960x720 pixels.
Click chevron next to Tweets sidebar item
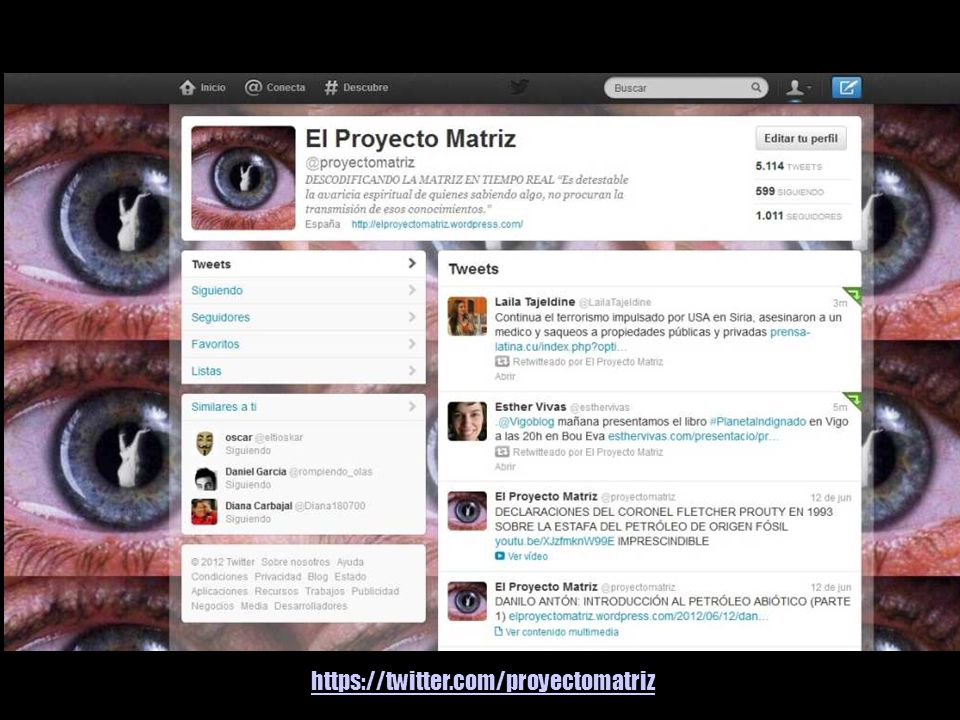click(412, 263)
